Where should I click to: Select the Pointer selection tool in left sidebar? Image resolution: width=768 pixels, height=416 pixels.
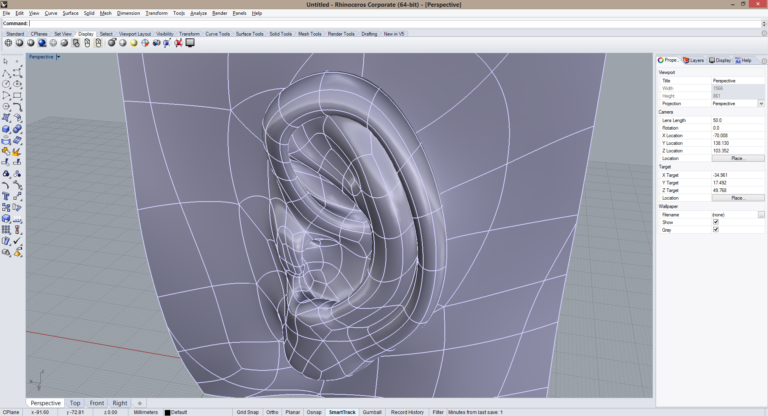click(x=6, y=61)
